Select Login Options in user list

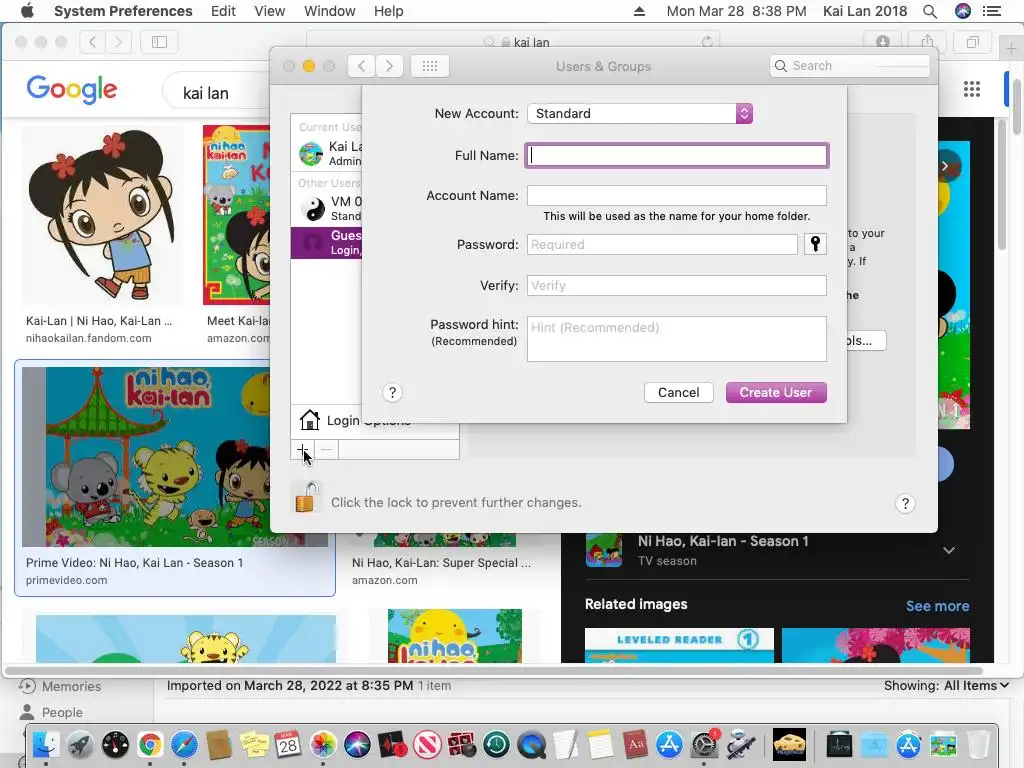click(x=368, y=421)
